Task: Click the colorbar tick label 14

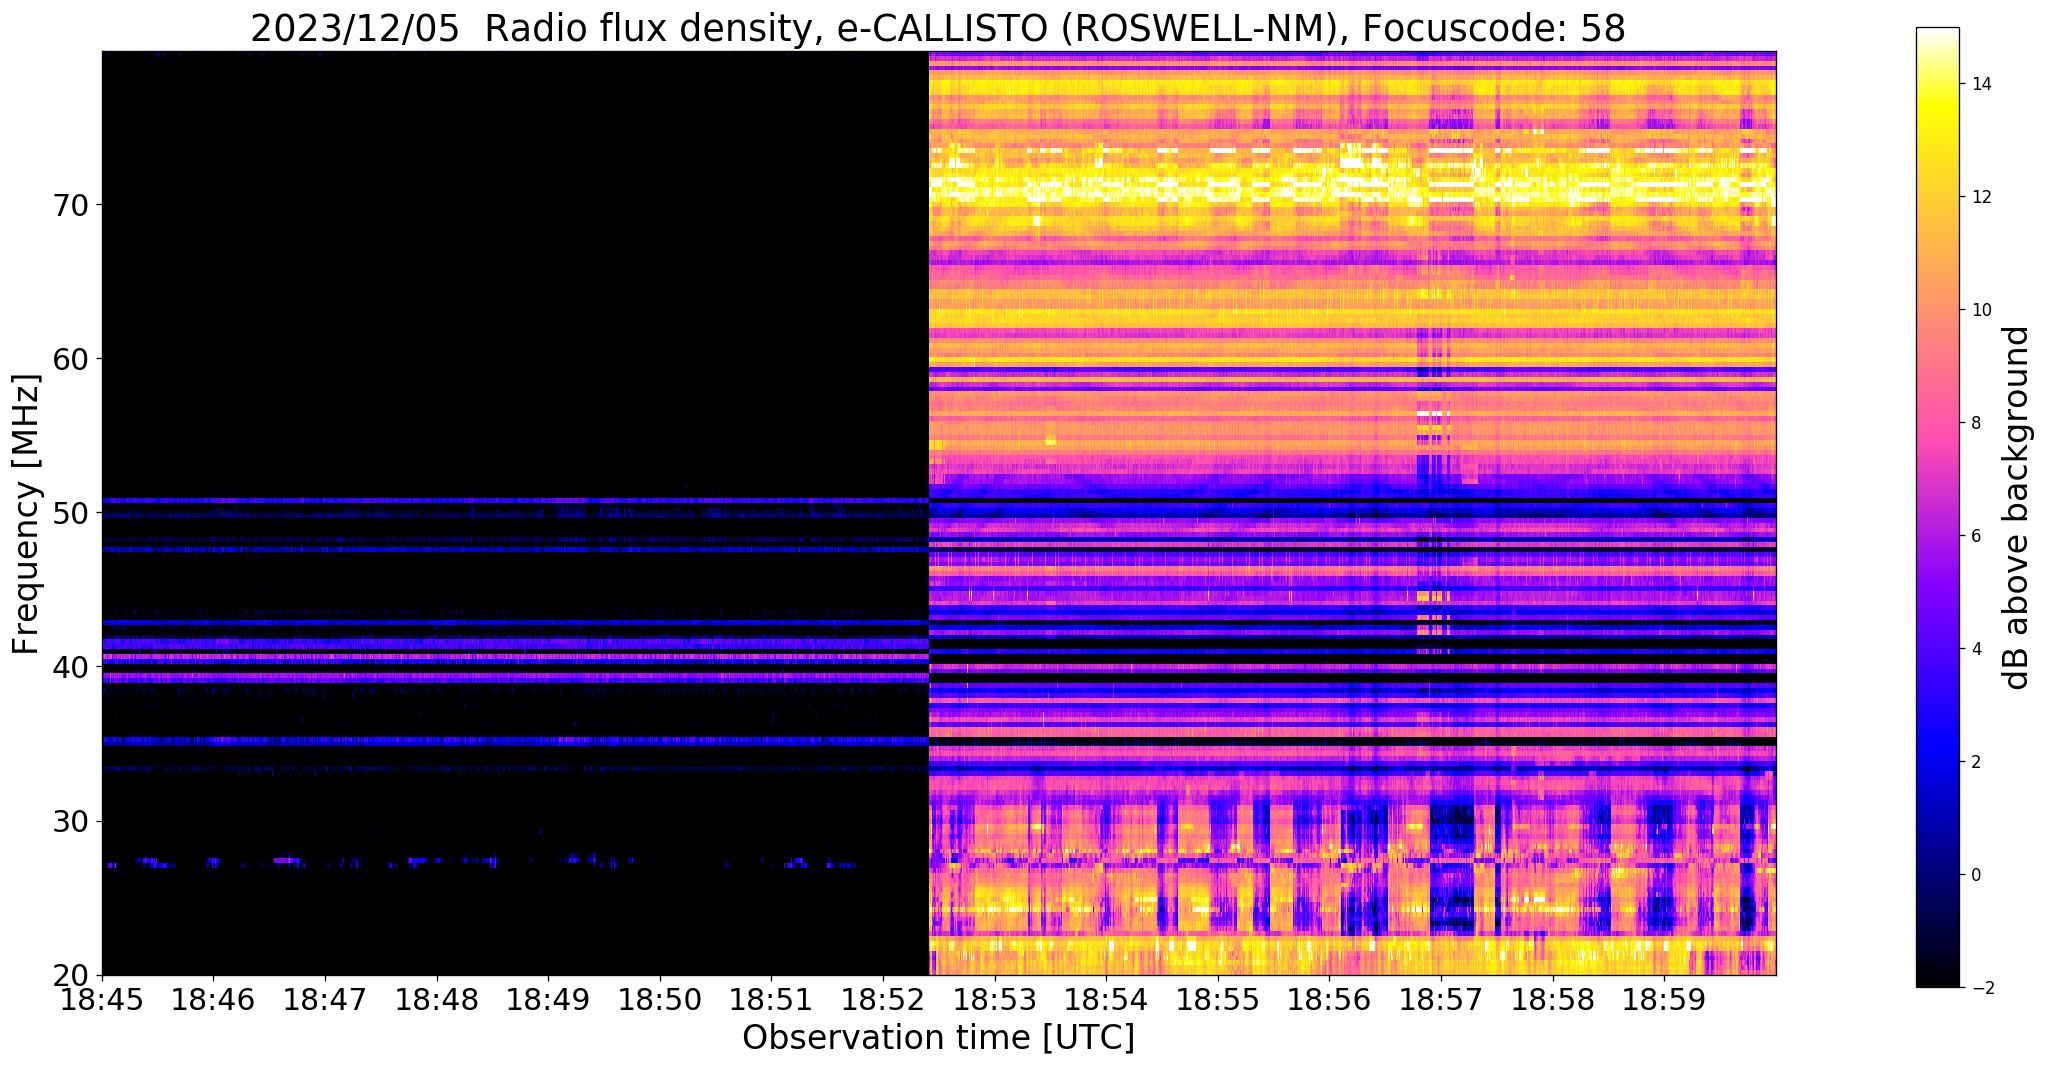Action: [x=1980, y=84]
